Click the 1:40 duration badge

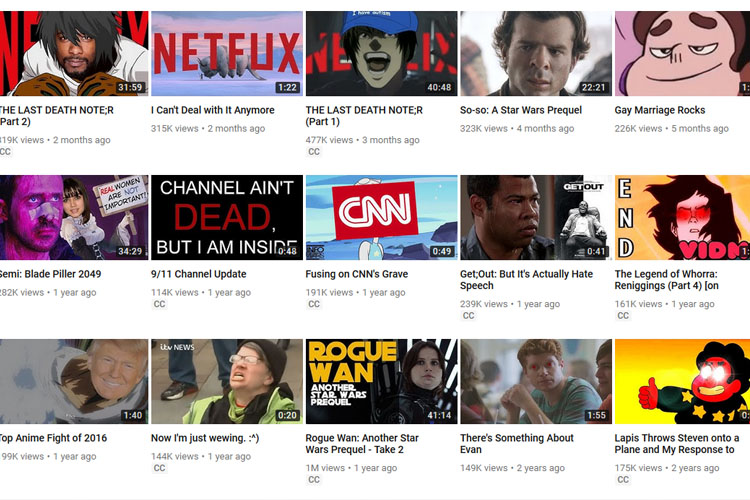[x=132, y=415]
